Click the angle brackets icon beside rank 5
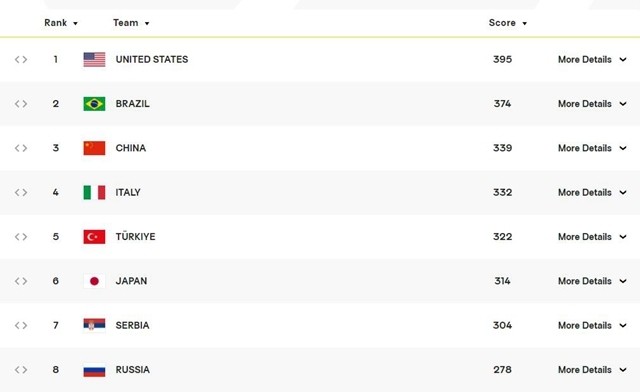The height and width of the screenshot is (392, 640). [x=21, y=237]
